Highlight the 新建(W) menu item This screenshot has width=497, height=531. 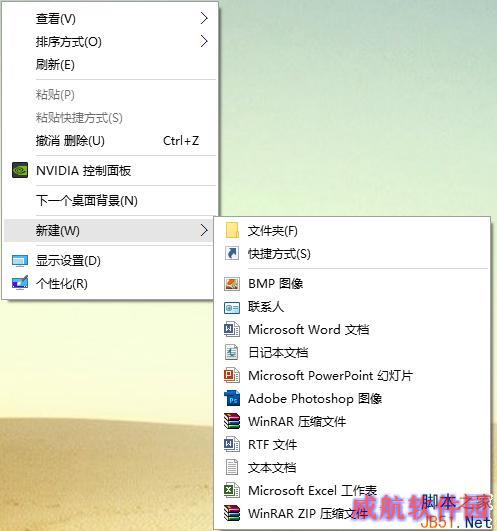(109, 230)
